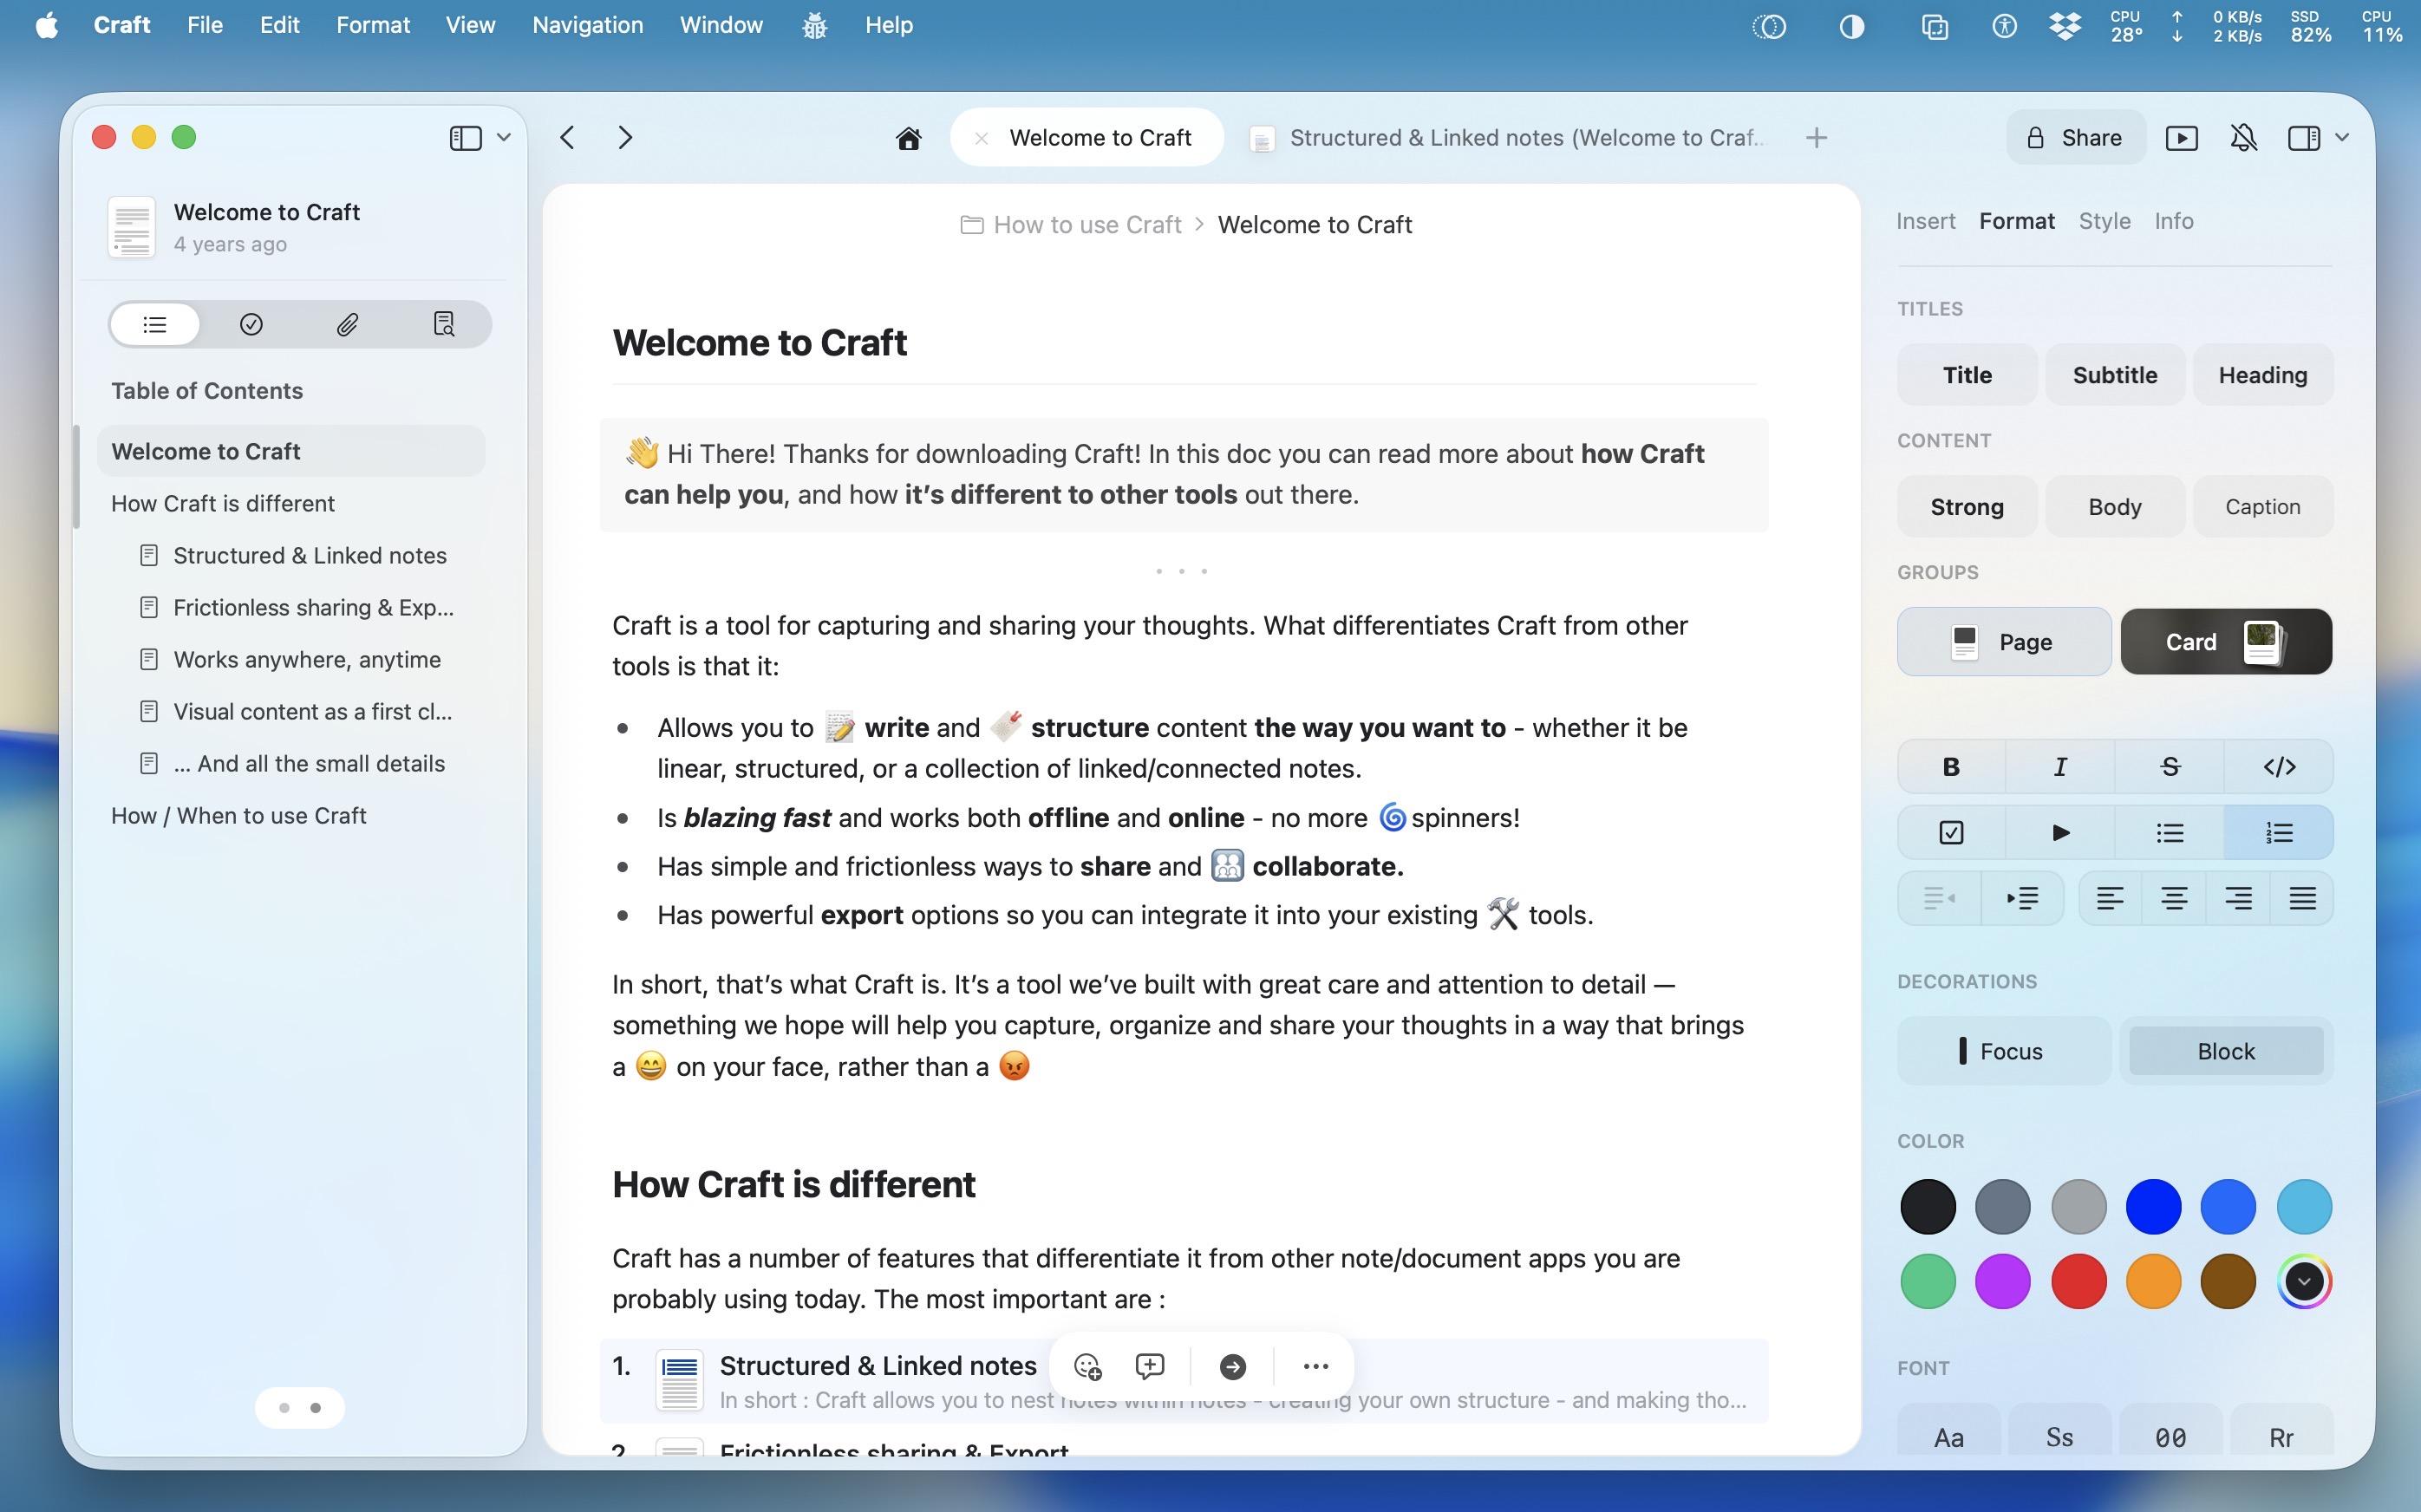The image size is (2421, 1512).
Task: Open the Navigation menu
Action: (x=587, y=25)
